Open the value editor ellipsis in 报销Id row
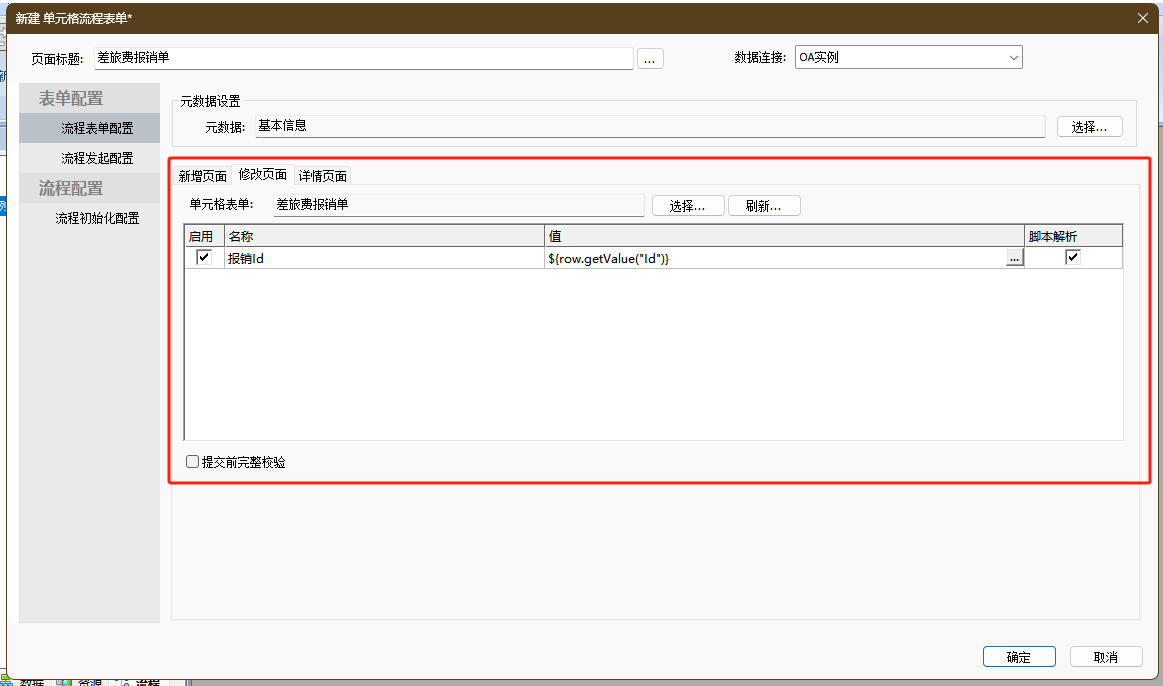This screenshot has width=1163, height=686. pos(1014,259)
